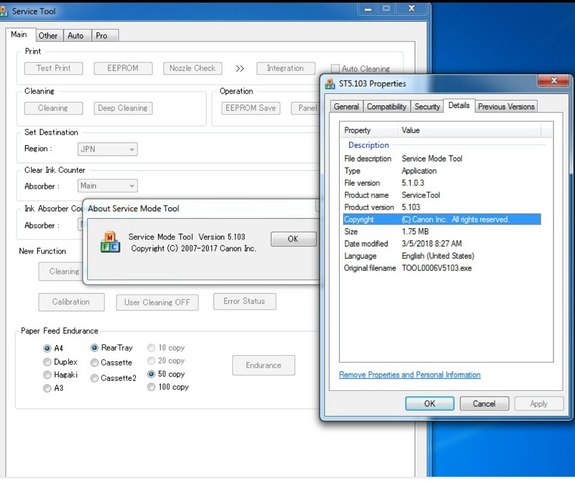The width and height of the screenshot is (575, 481).
Task: Minimize the Service Tool window
Action: coord(368,9)
